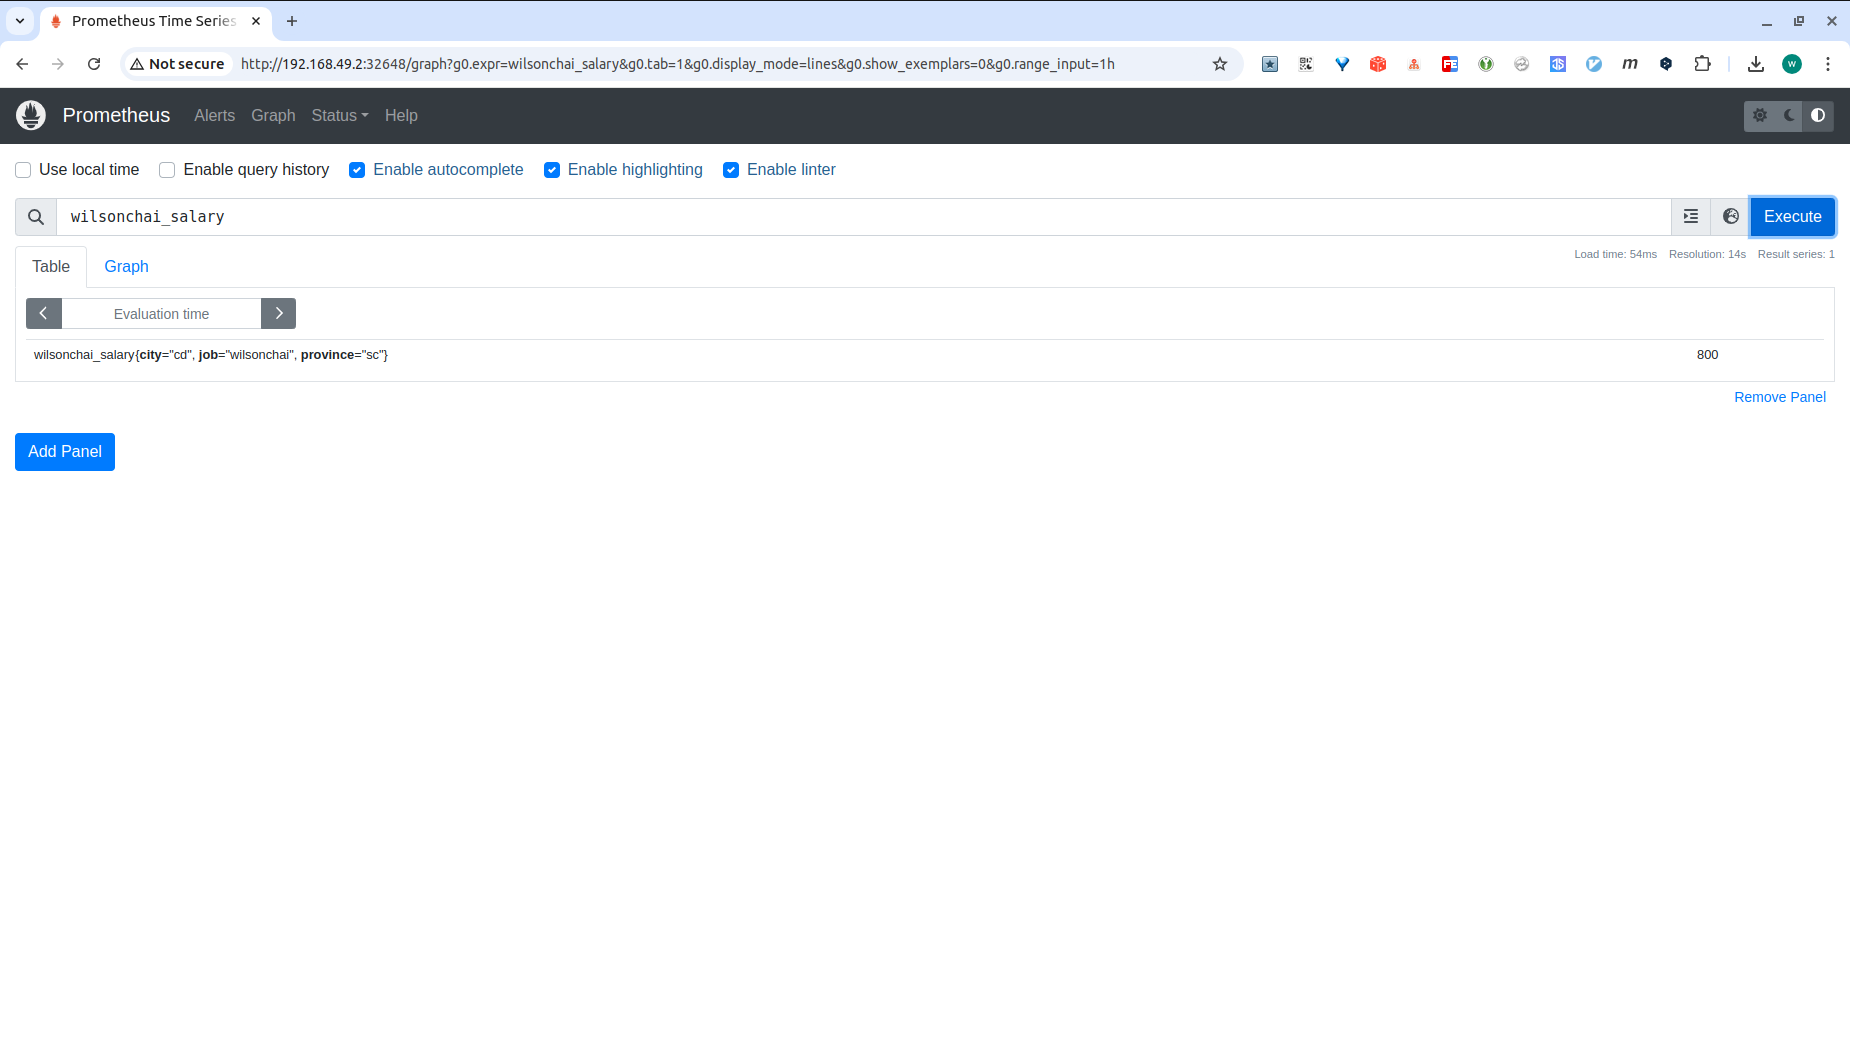
Task: Select the wilsonchai_salary result series text
Action: (x=211, y=355)
